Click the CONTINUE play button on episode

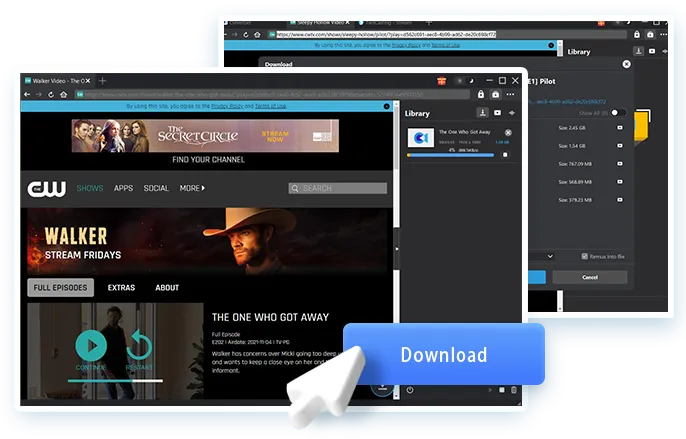tap(91, 346)
